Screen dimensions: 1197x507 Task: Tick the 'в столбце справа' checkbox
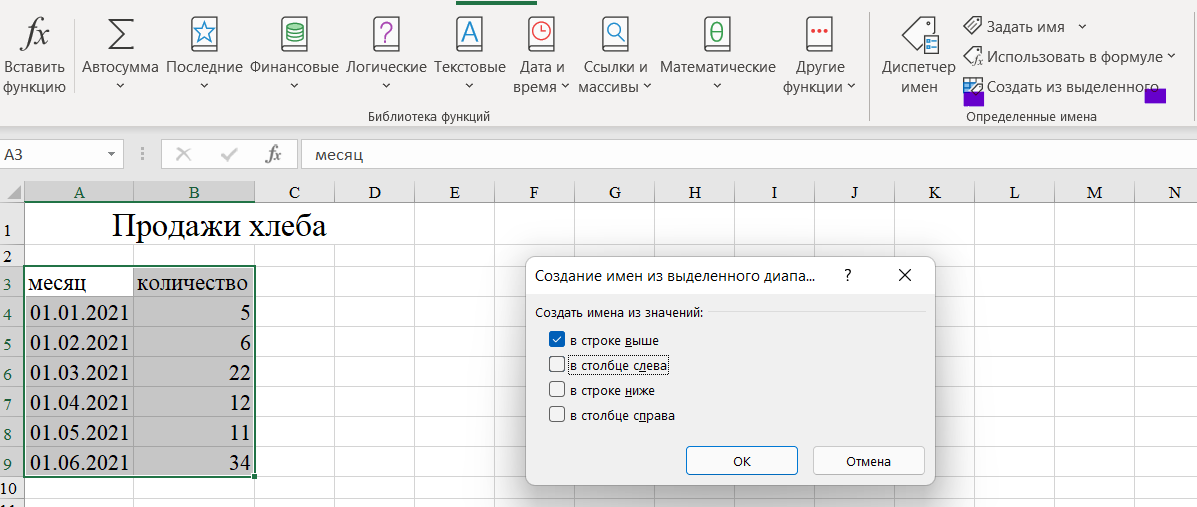[557, 415]
